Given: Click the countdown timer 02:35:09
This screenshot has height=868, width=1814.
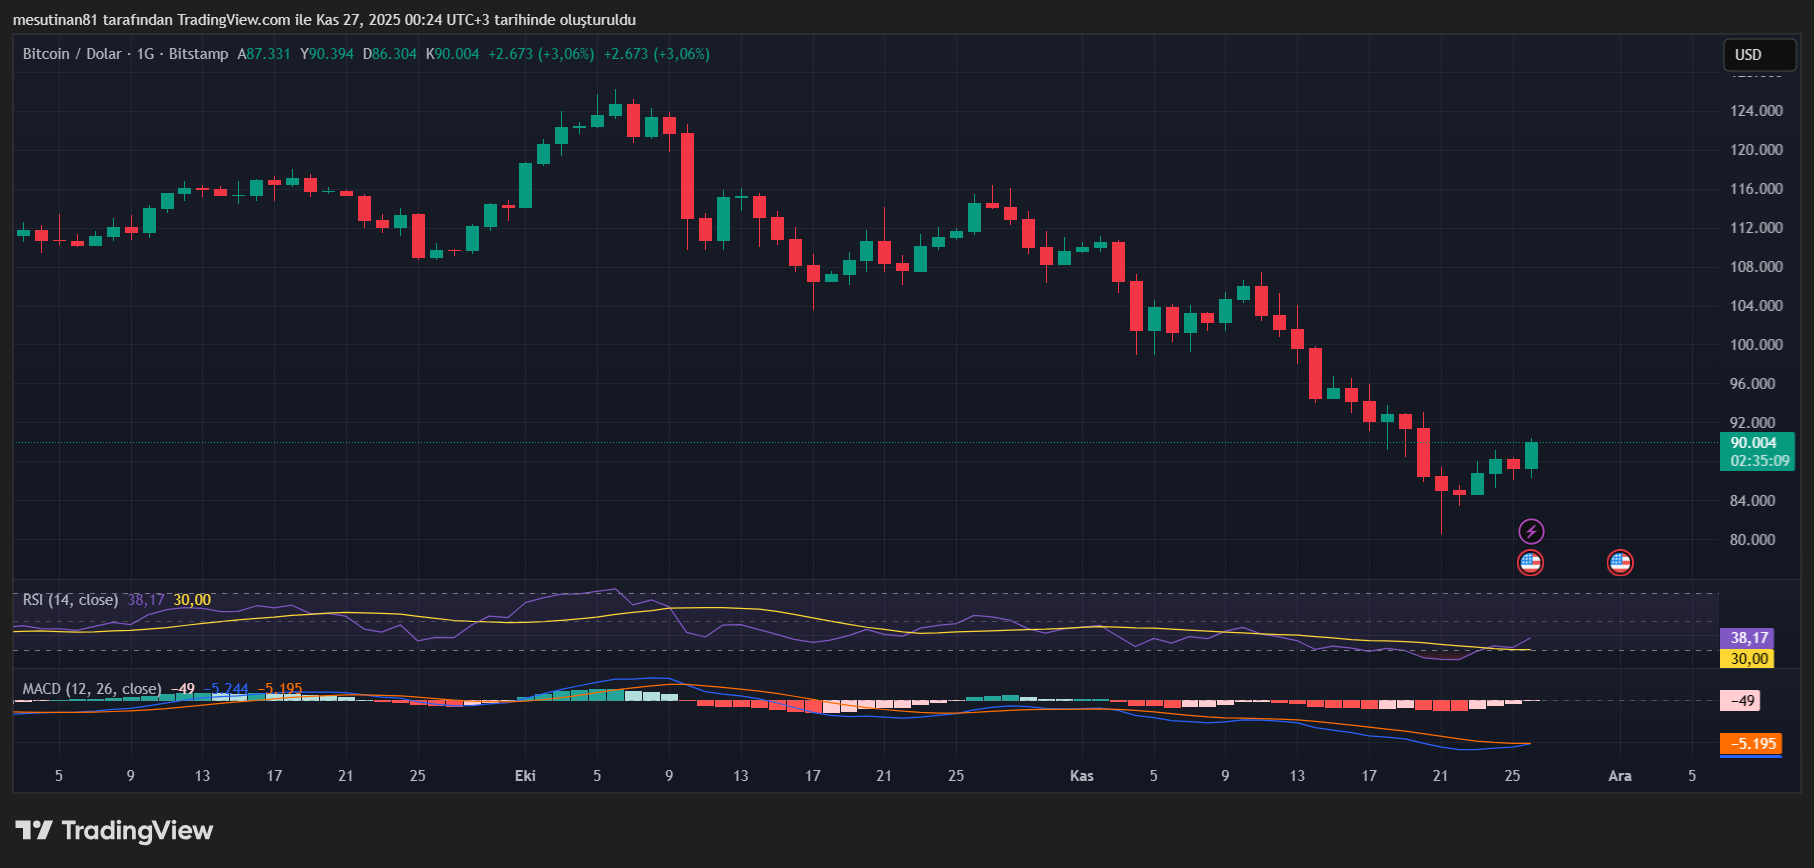Looking at the screenshot, I should [1760, 461].
